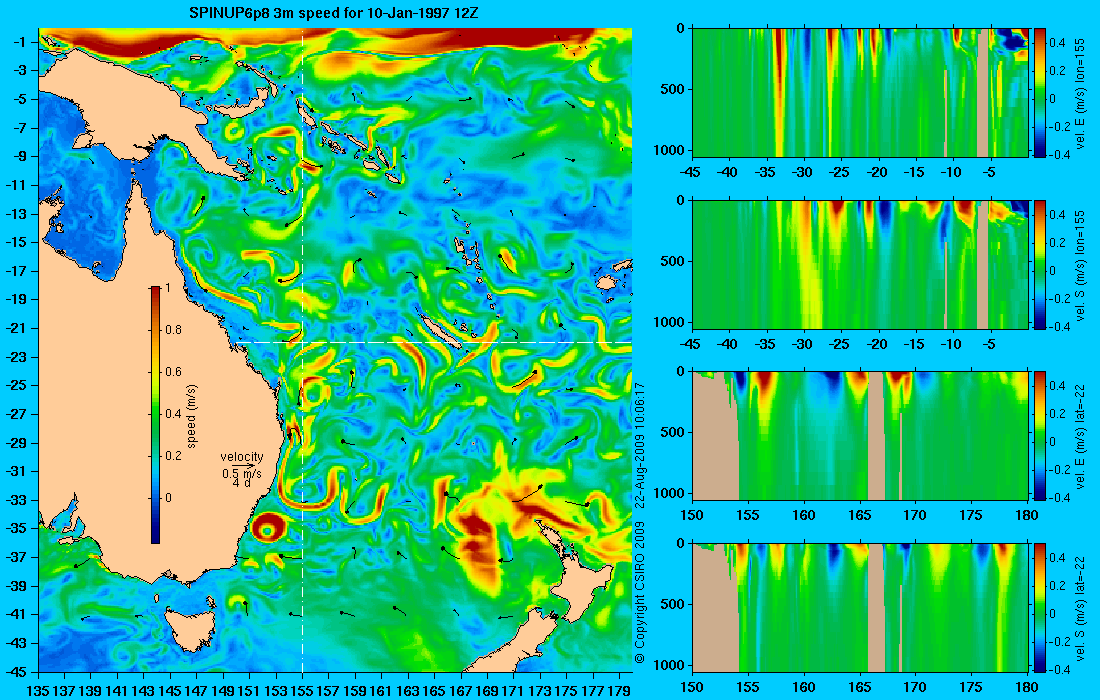Image resolution: width=1100 pixels, height=700 pixels.
Task: Click the 'velocity' legend label
Action: tap(242, 457)
